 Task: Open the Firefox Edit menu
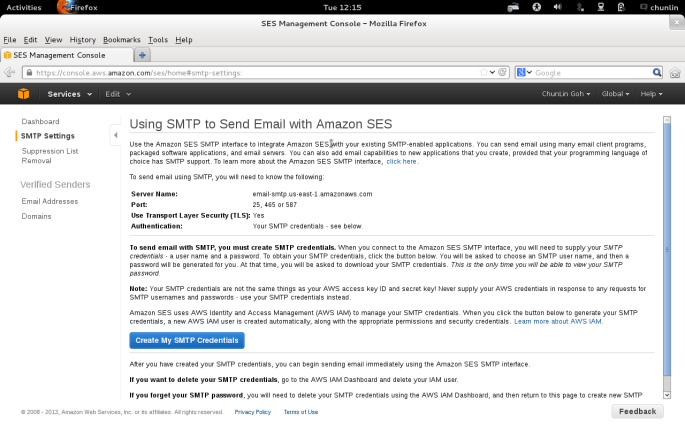pyautogui.click(x=30, y=40)
